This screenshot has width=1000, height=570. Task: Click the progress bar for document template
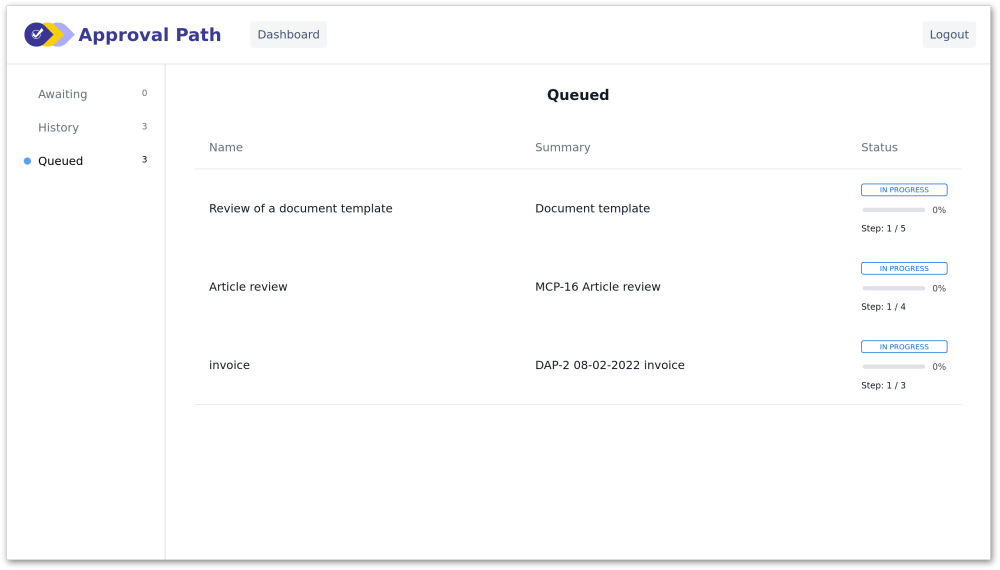coord(893,210)
